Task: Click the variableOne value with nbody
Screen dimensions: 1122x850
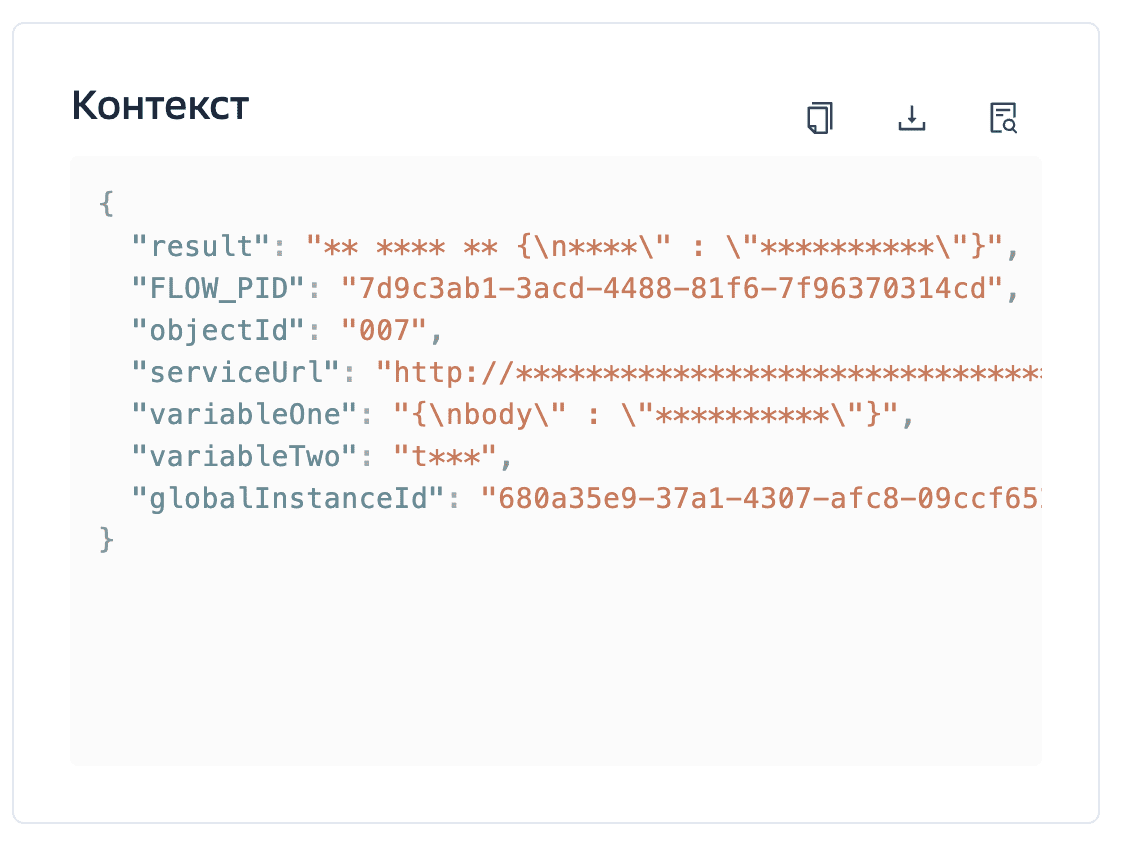Action: tap(650, 414)
